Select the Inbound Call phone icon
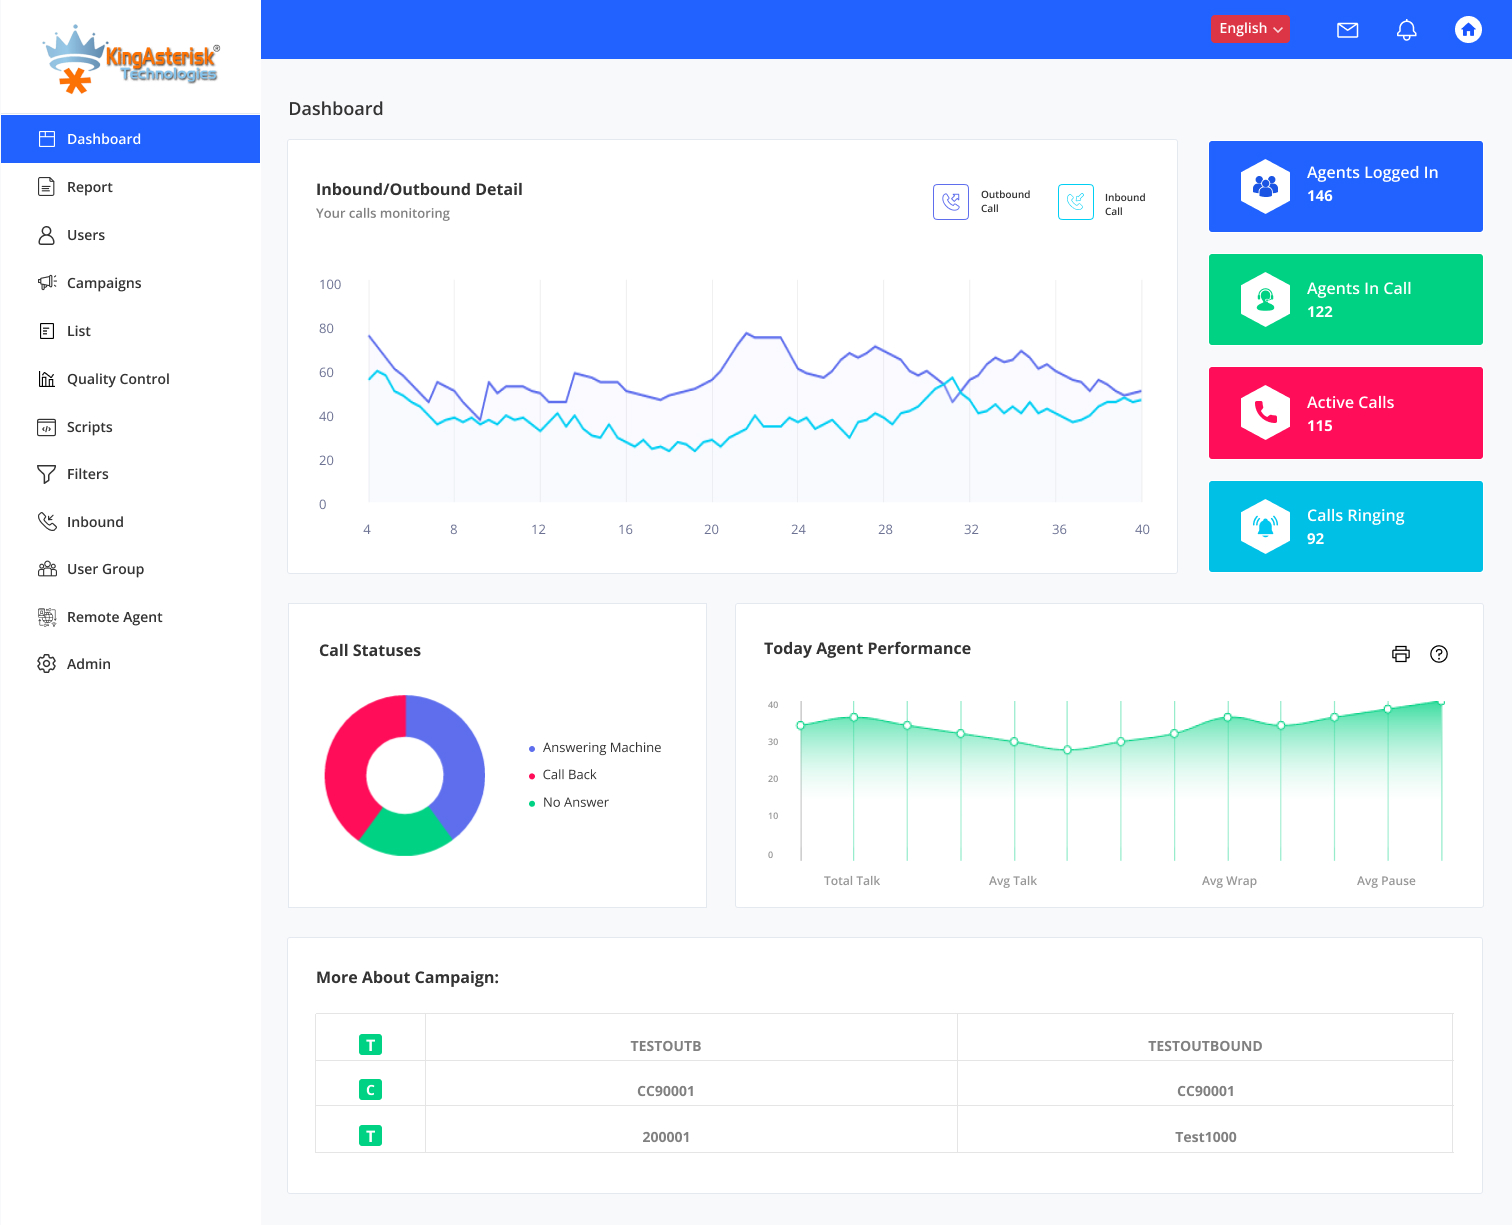The image size is (1512, 1225). coord(1075,201)
